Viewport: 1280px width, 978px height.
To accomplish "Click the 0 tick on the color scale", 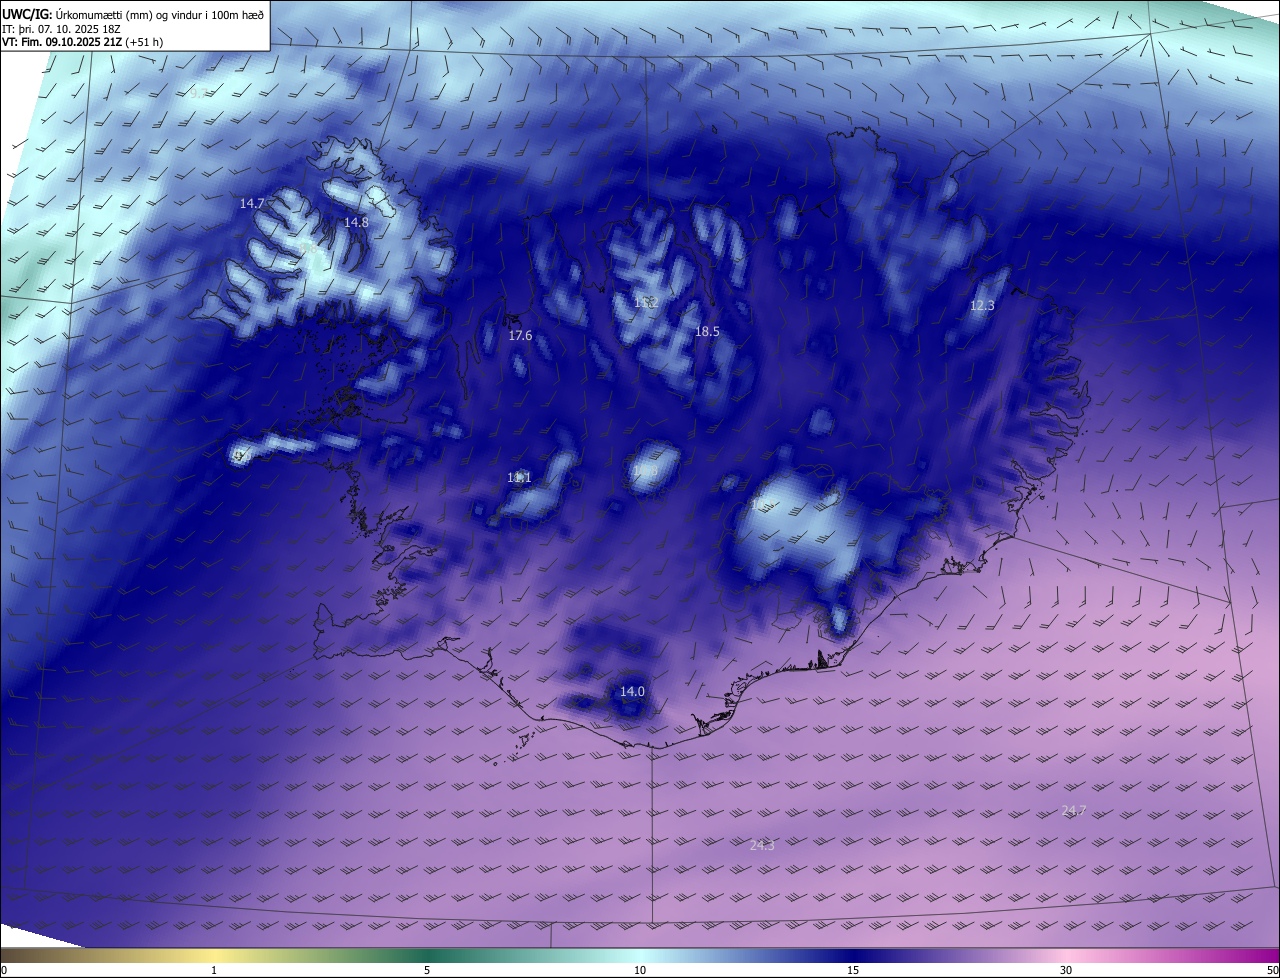I will pos(4,970).
